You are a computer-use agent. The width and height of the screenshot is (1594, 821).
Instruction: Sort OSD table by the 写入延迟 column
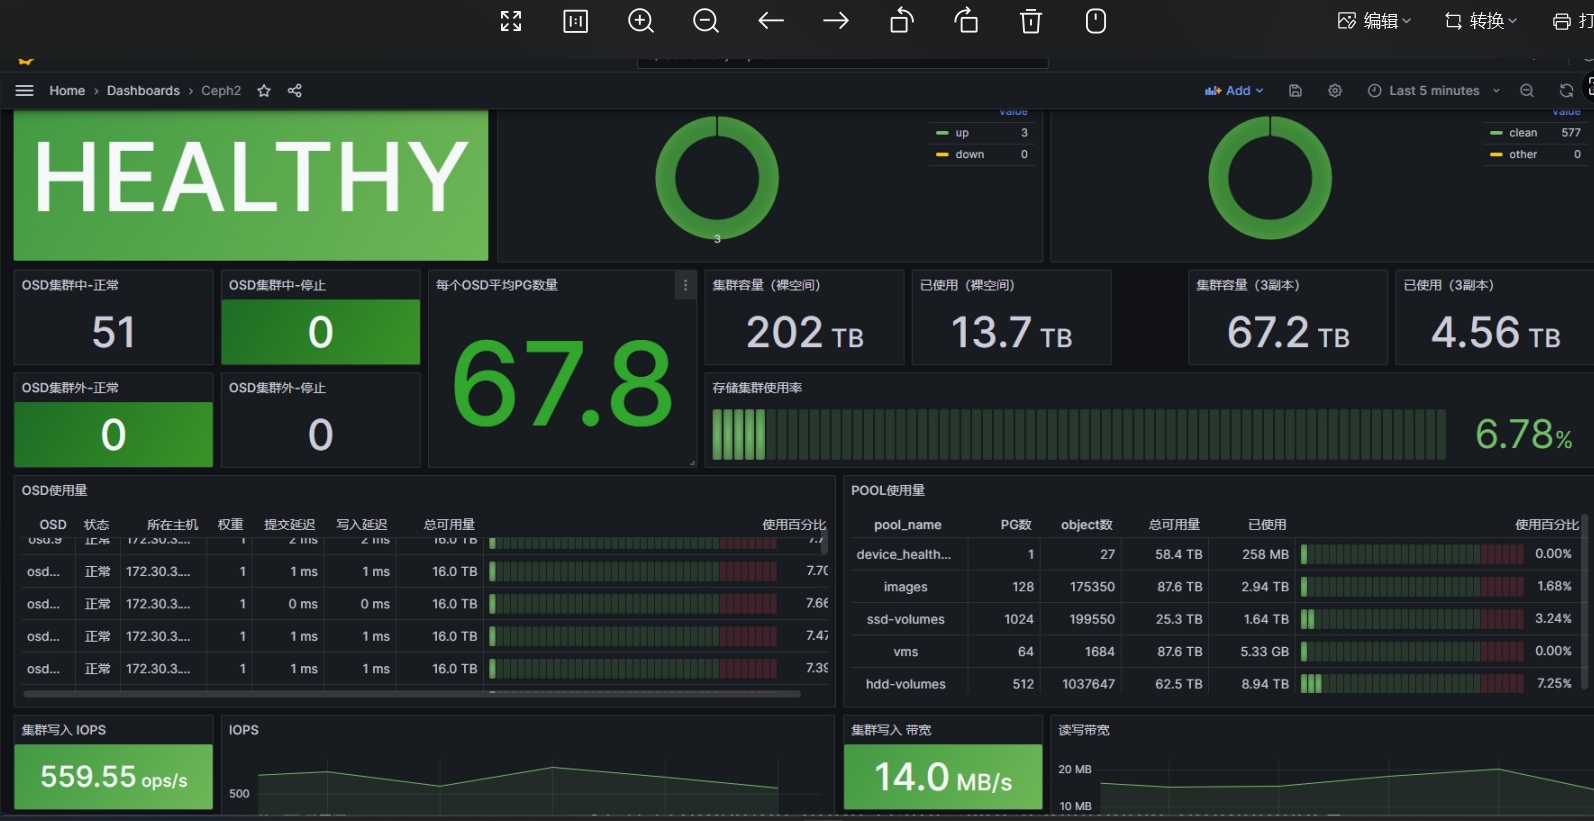[362, 525]
